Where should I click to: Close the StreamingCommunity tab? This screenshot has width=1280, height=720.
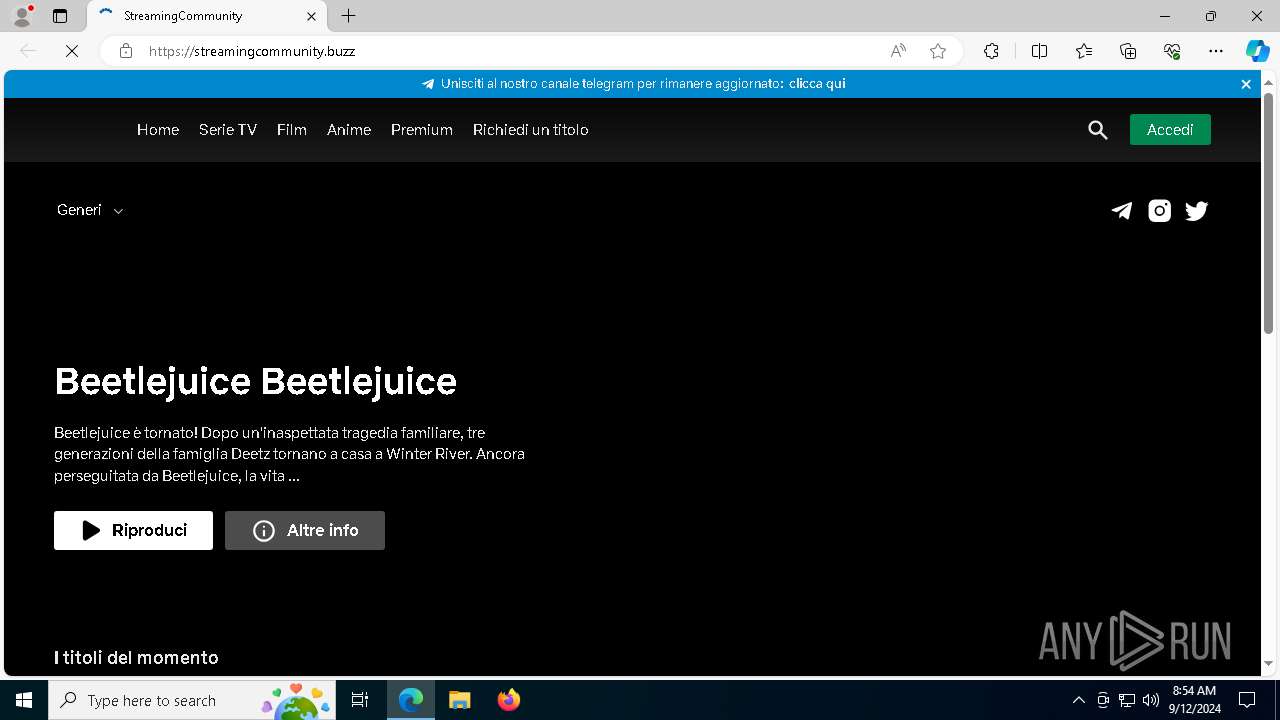tap(311, 16)
